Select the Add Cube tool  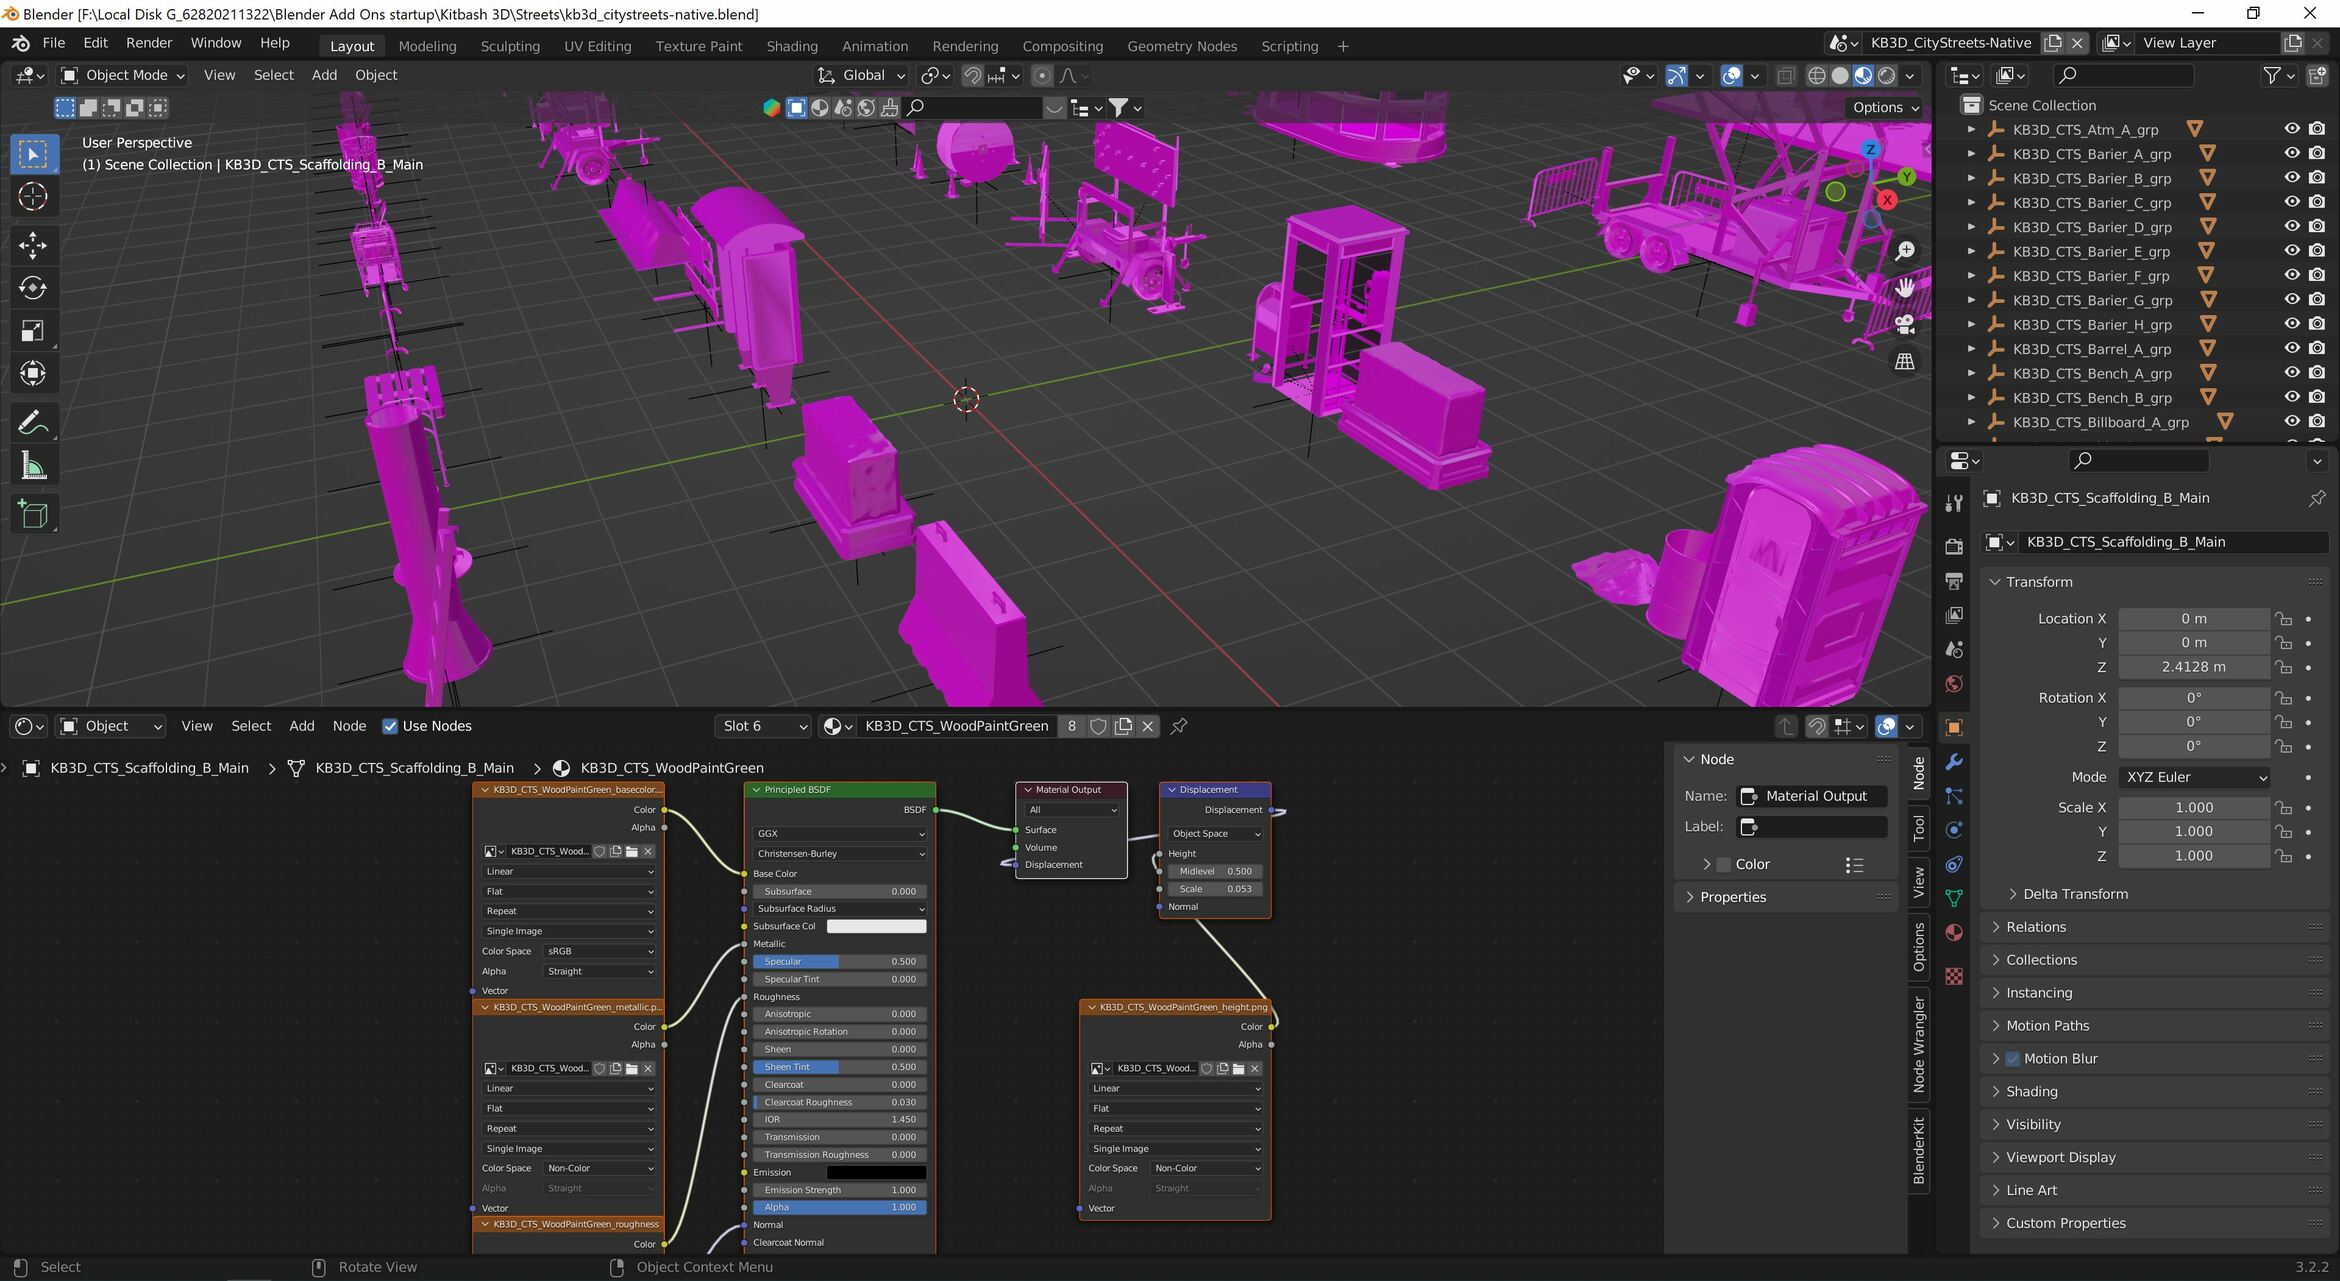tap(33, 514)
